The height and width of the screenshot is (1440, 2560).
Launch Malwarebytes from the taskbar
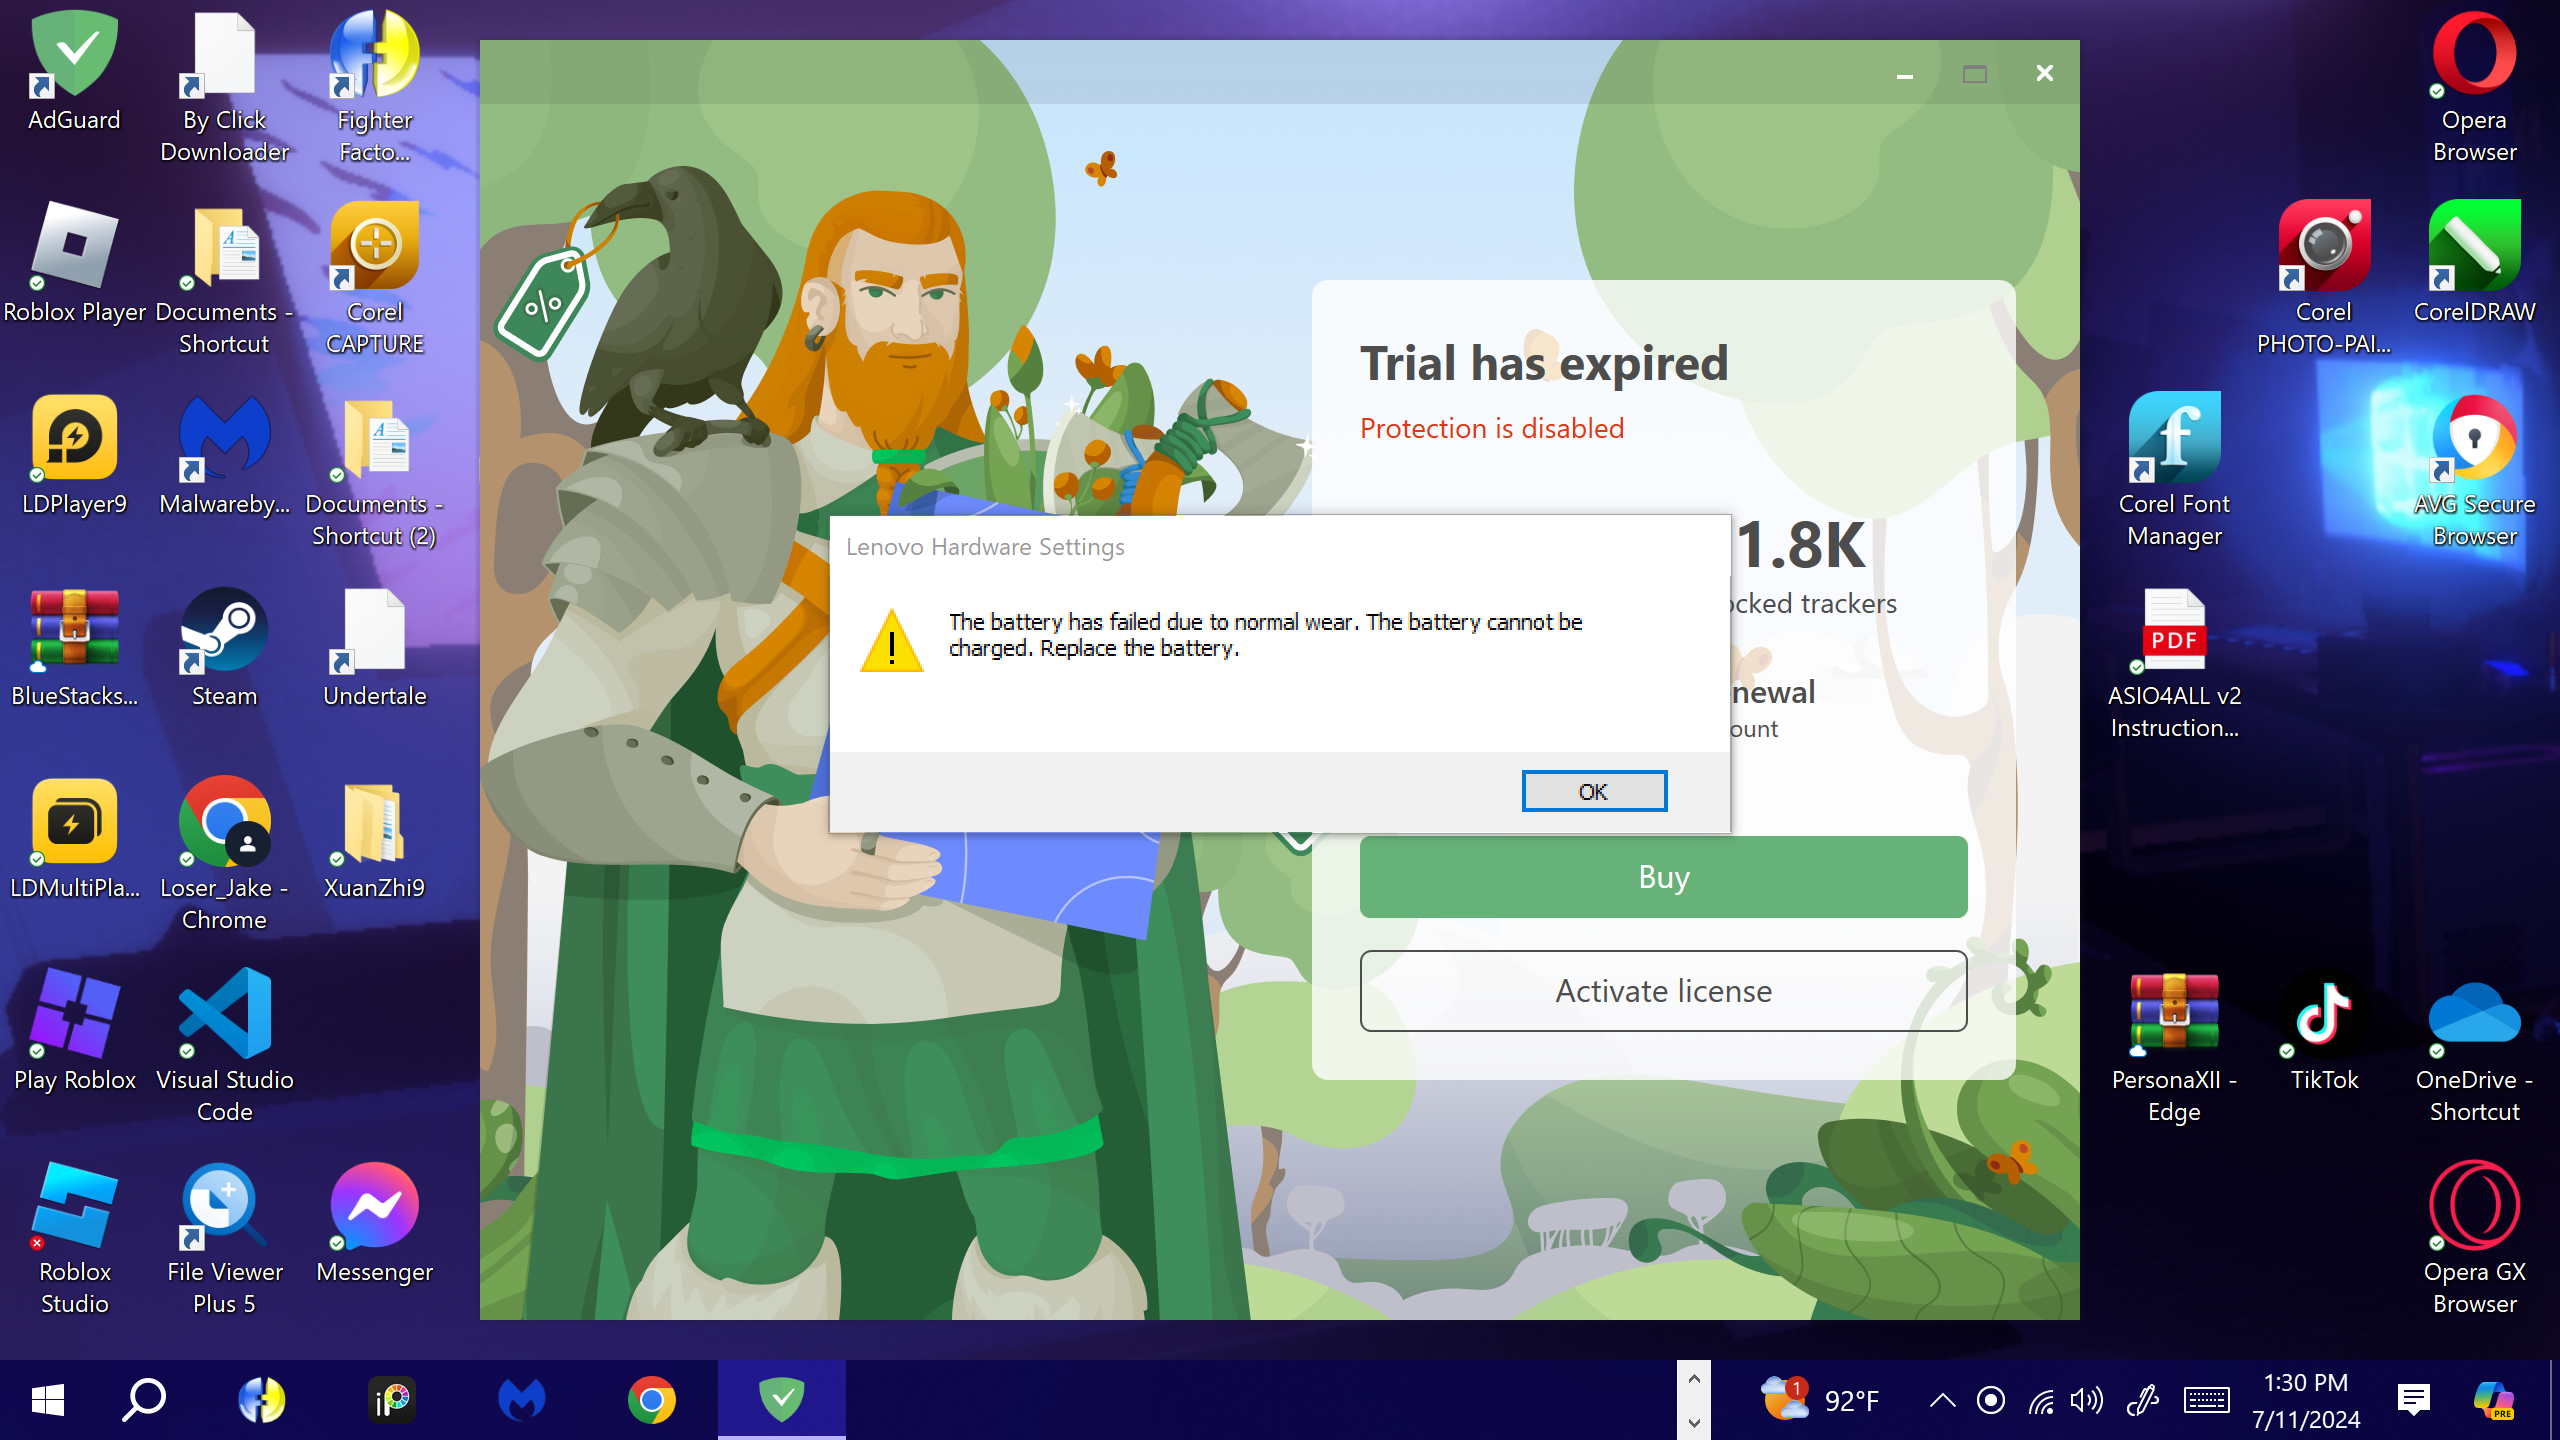point(521,1400)
